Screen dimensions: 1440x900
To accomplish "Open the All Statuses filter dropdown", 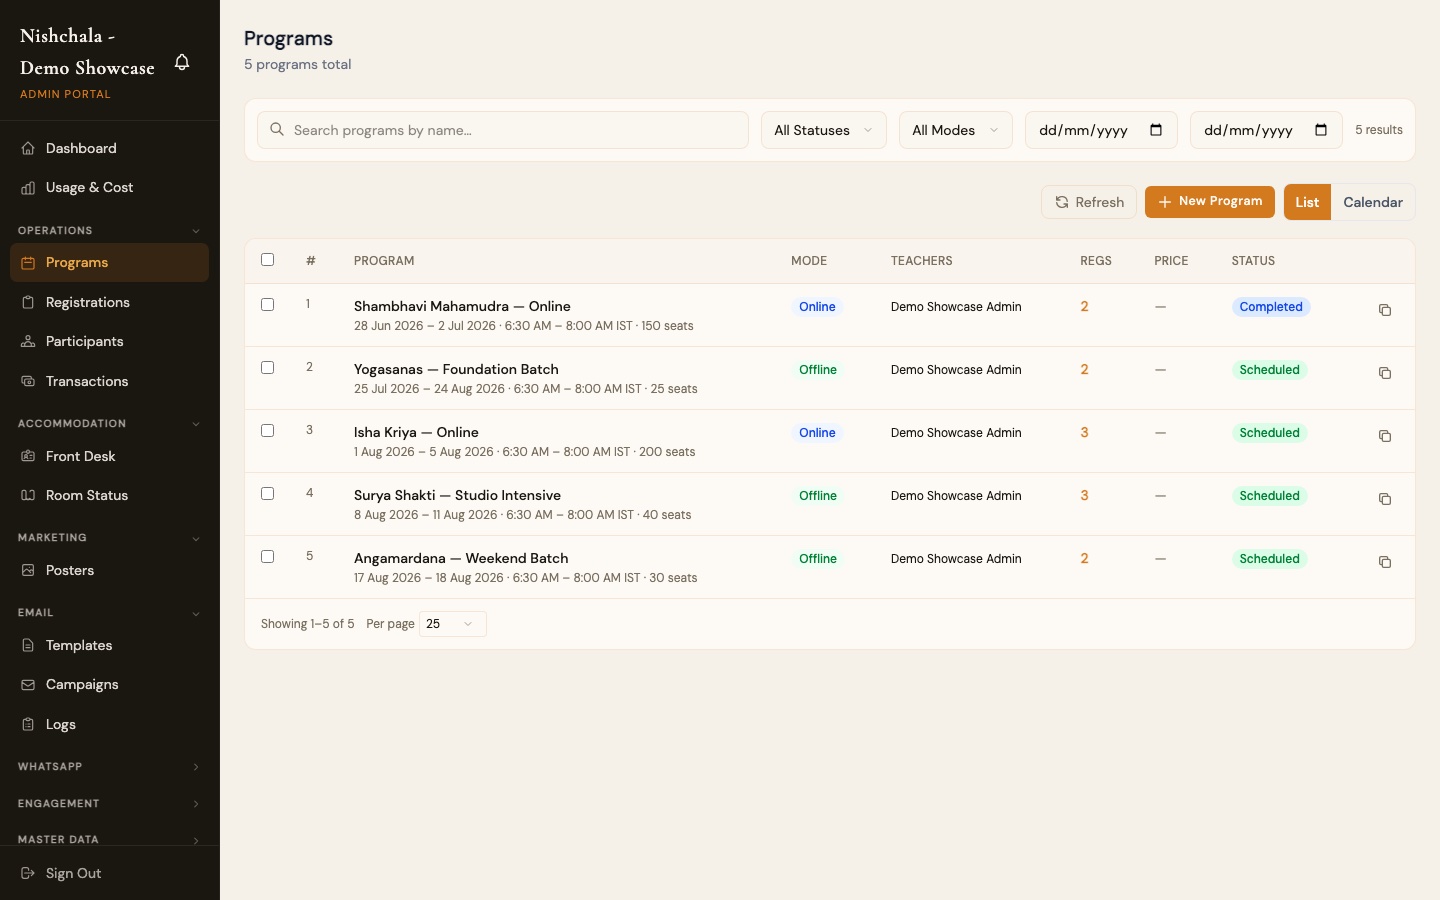I will click(x=824, y=130).
